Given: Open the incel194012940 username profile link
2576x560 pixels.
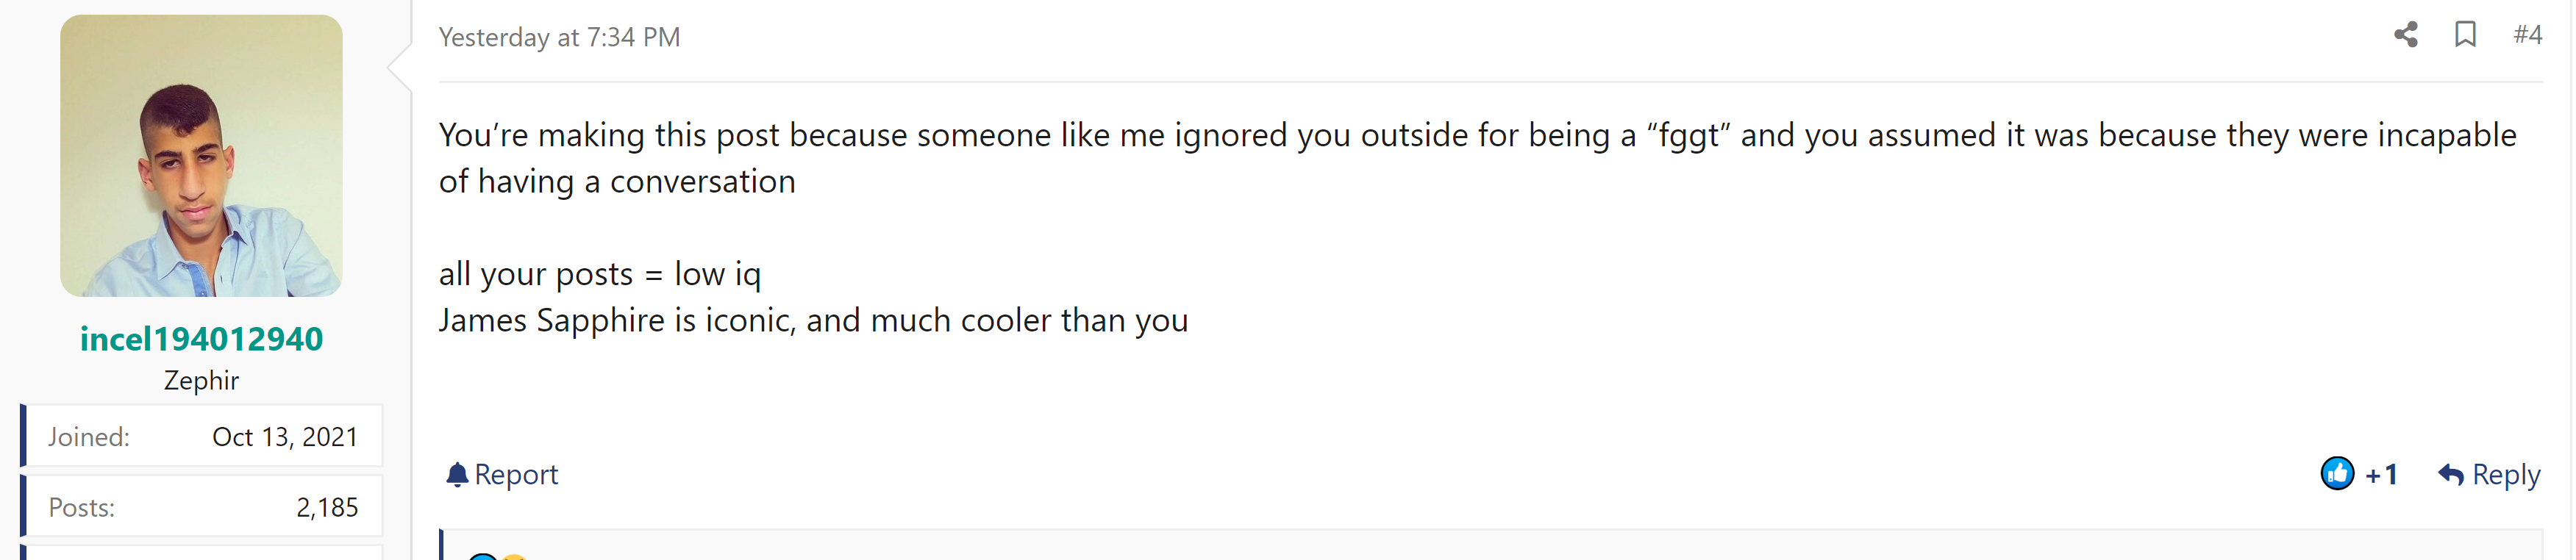Looking at the screenshot, I should tap(201, 339).
